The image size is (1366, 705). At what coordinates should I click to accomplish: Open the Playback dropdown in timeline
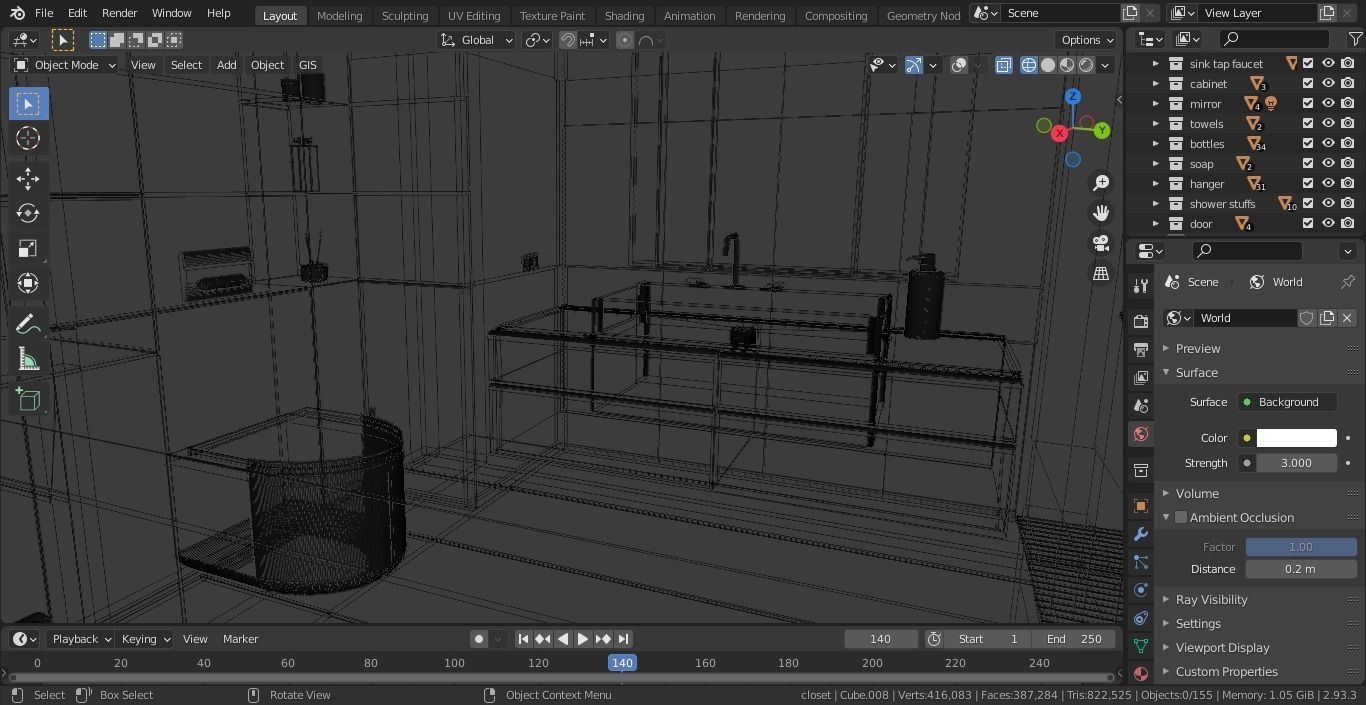tap(82, 639)
